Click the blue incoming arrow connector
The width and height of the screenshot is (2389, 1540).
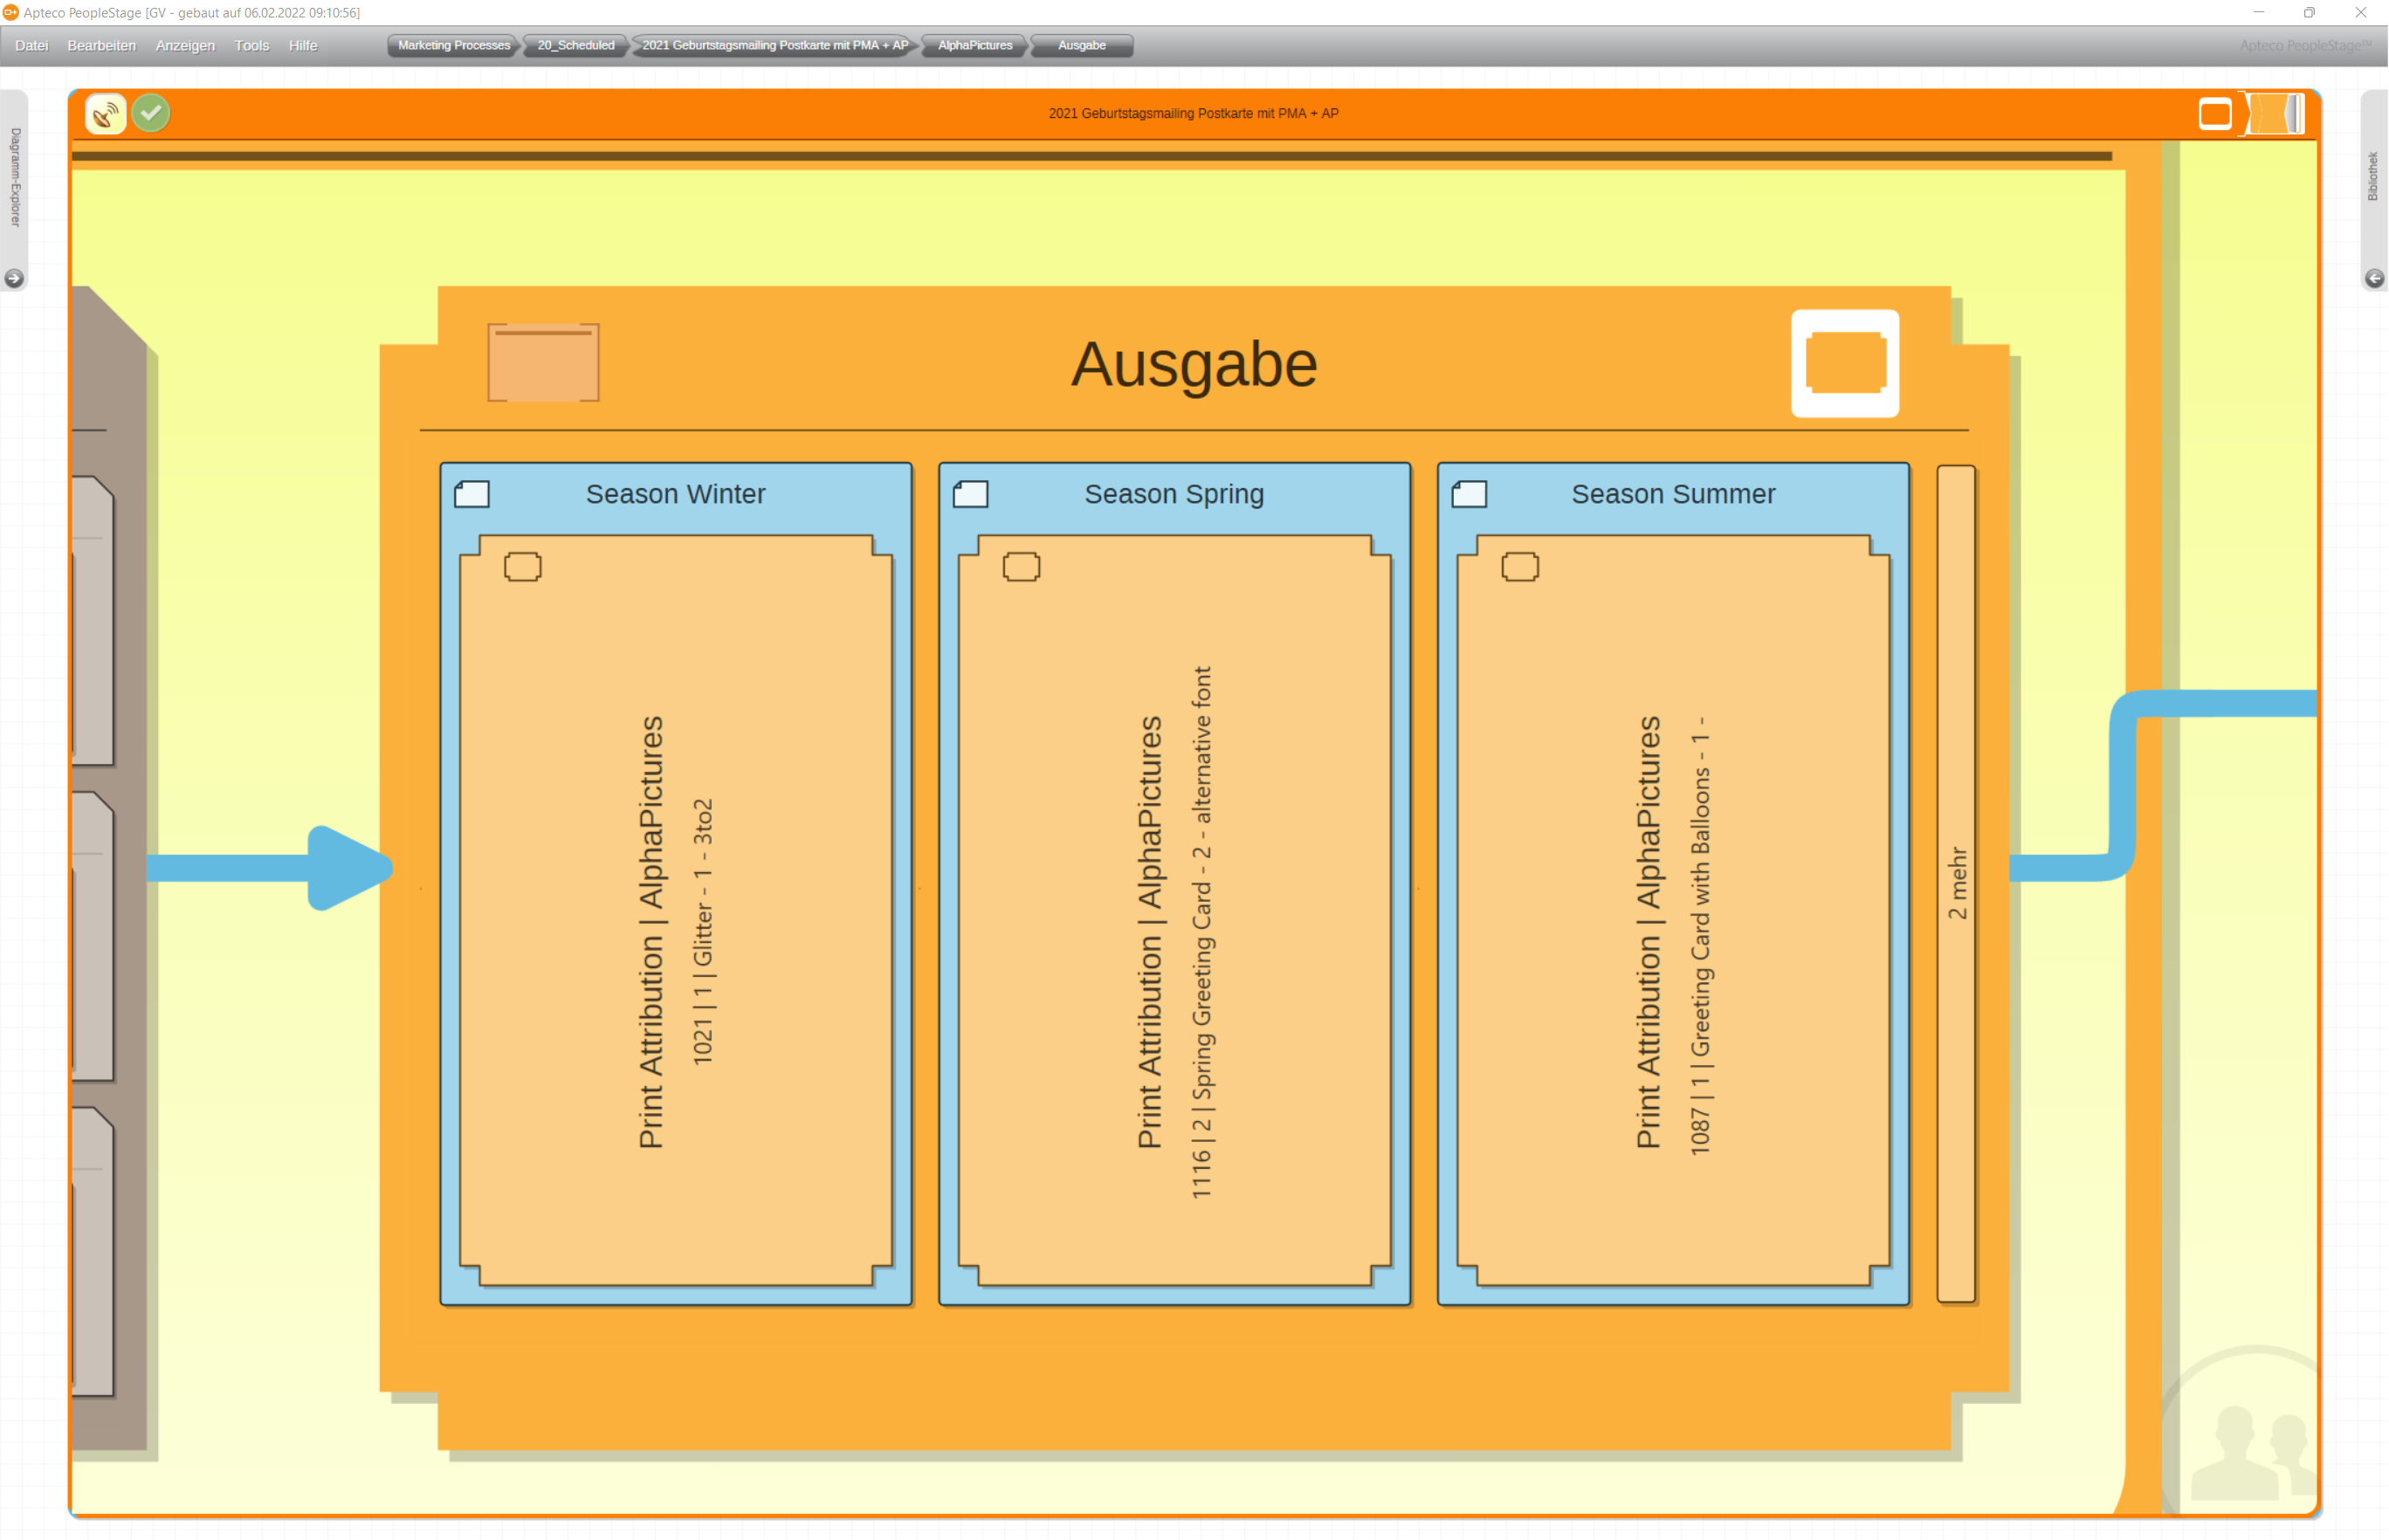pos(270,868)
